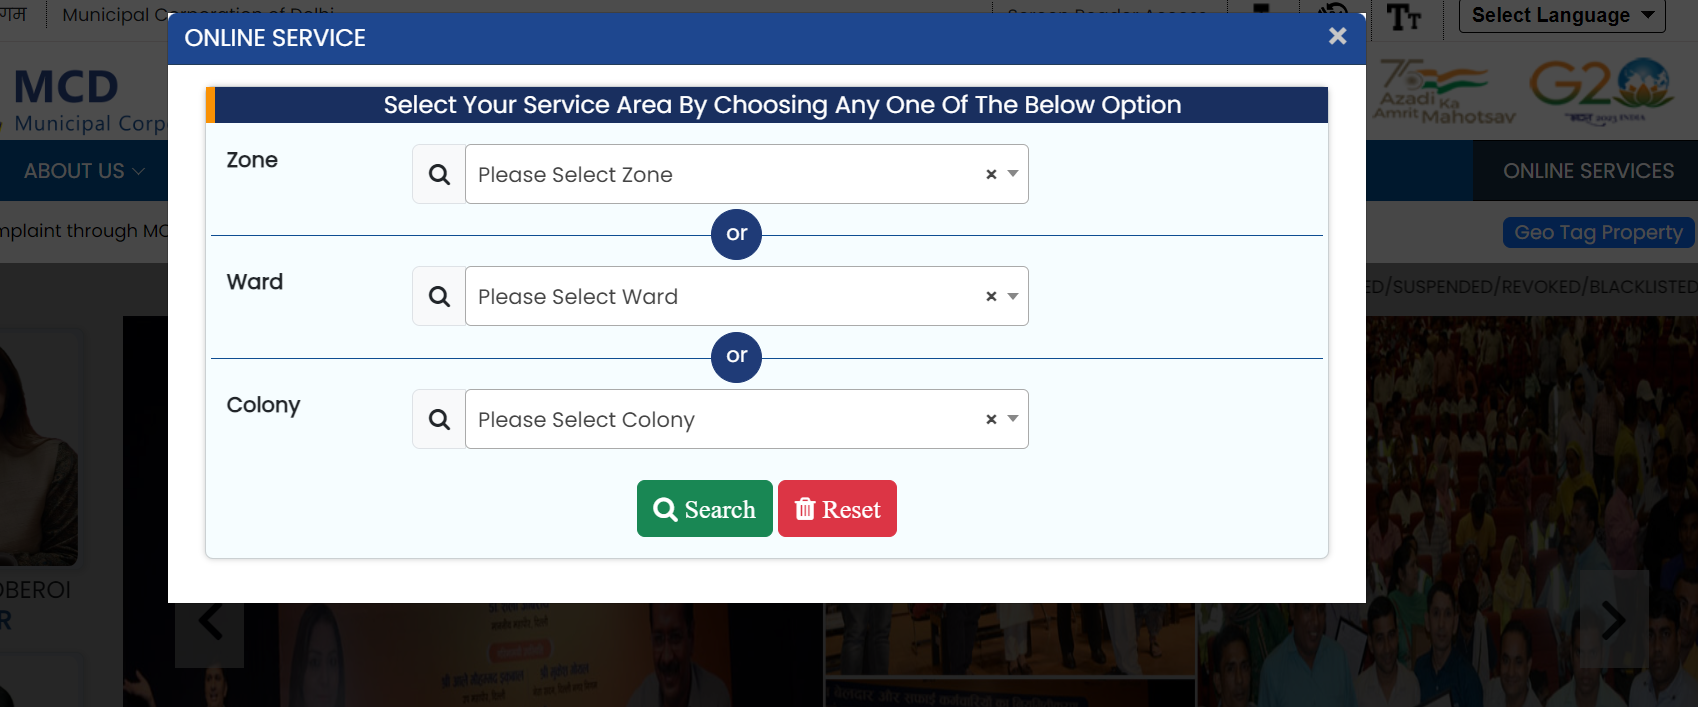Go to the previous carousel slide arrow
This screenshot has height=707, width=1698.
click(210, 622)
